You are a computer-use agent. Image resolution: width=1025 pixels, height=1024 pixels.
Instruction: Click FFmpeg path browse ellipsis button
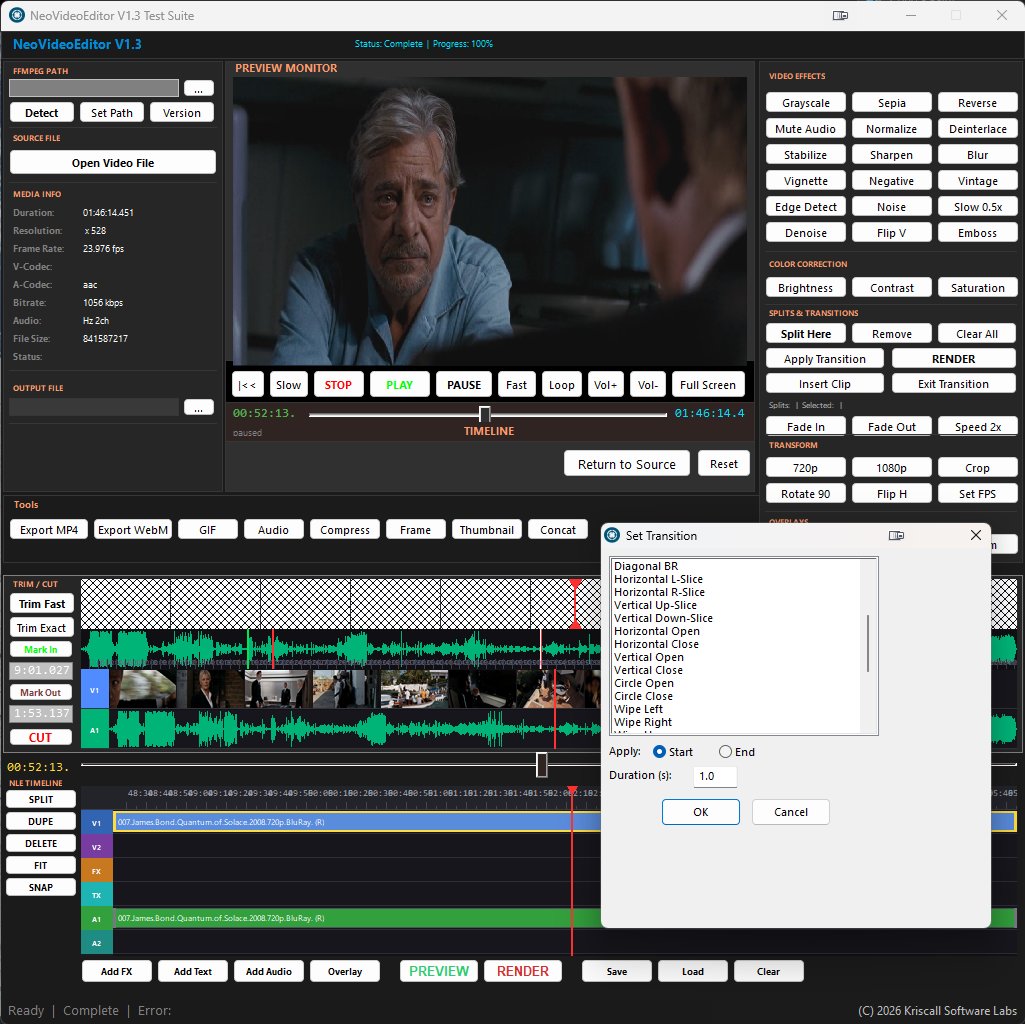click(x=198, y=88)
